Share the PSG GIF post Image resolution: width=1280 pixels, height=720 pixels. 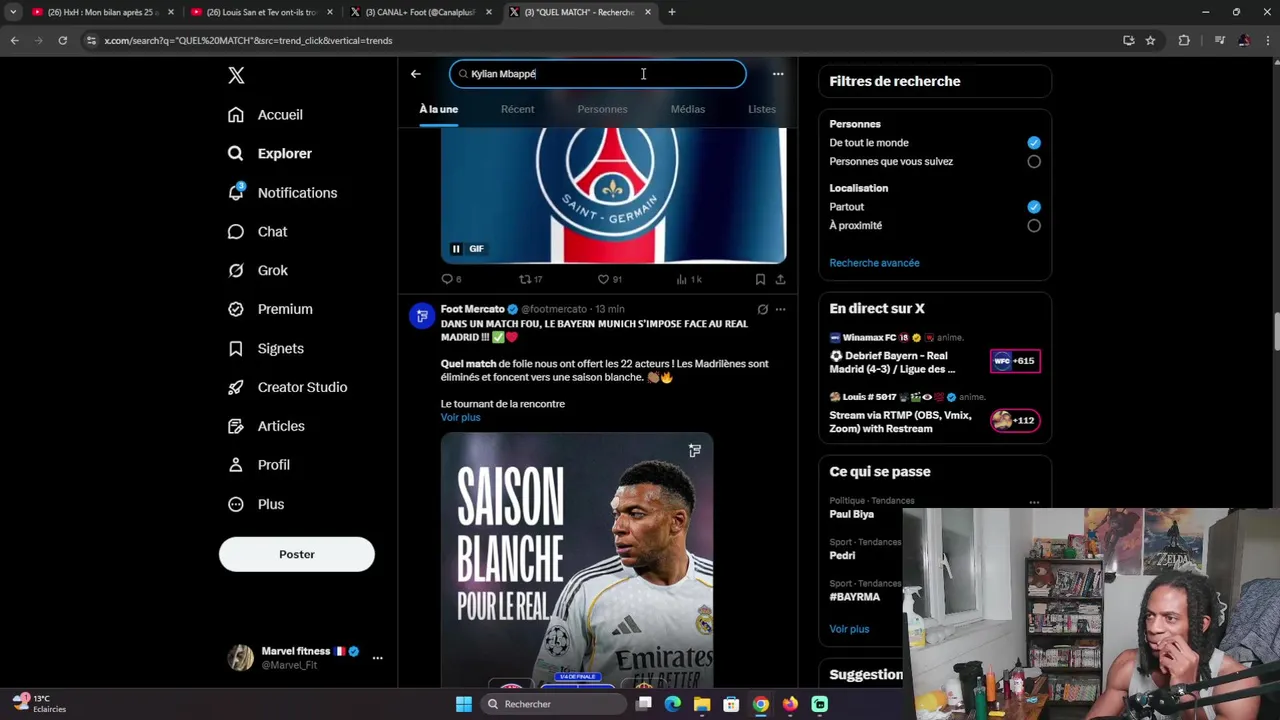(780, 279)
